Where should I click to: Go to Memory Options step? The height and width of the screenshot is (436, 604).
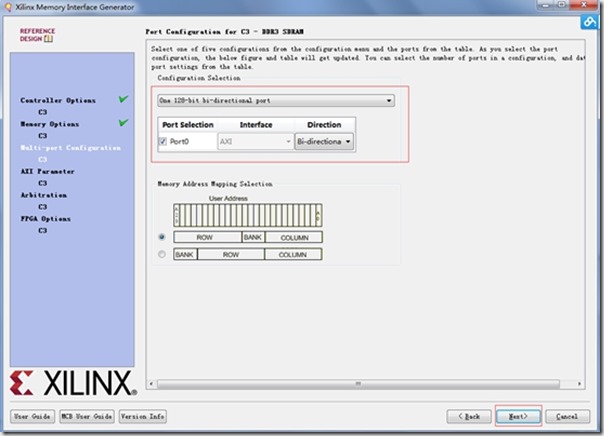(x=50, y=124)
